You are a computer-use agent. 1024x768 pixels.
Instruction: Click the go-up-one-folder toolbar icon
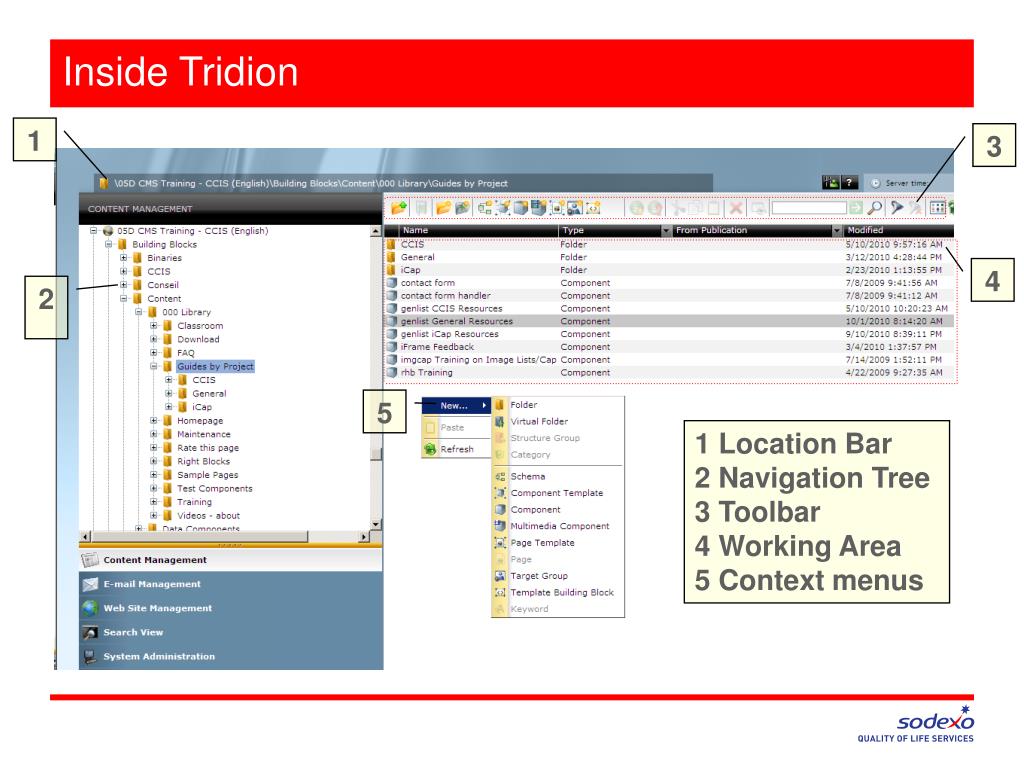point(399,208)
